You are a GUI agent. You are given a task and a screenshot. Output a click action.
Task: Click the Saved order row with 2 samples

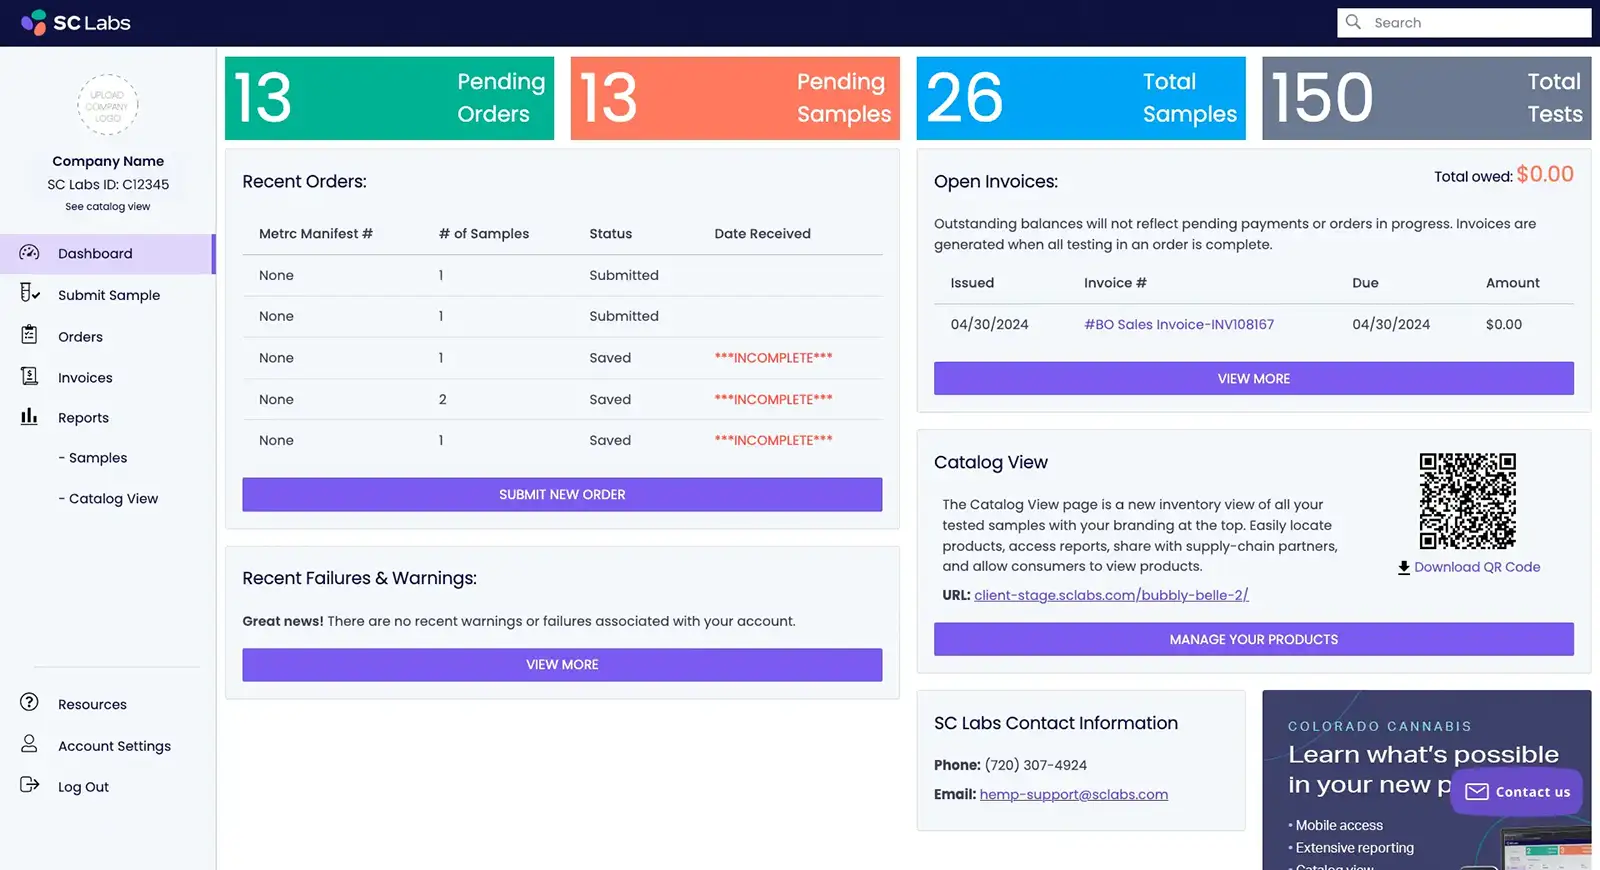pyautogui.click(x=562, y=399)
